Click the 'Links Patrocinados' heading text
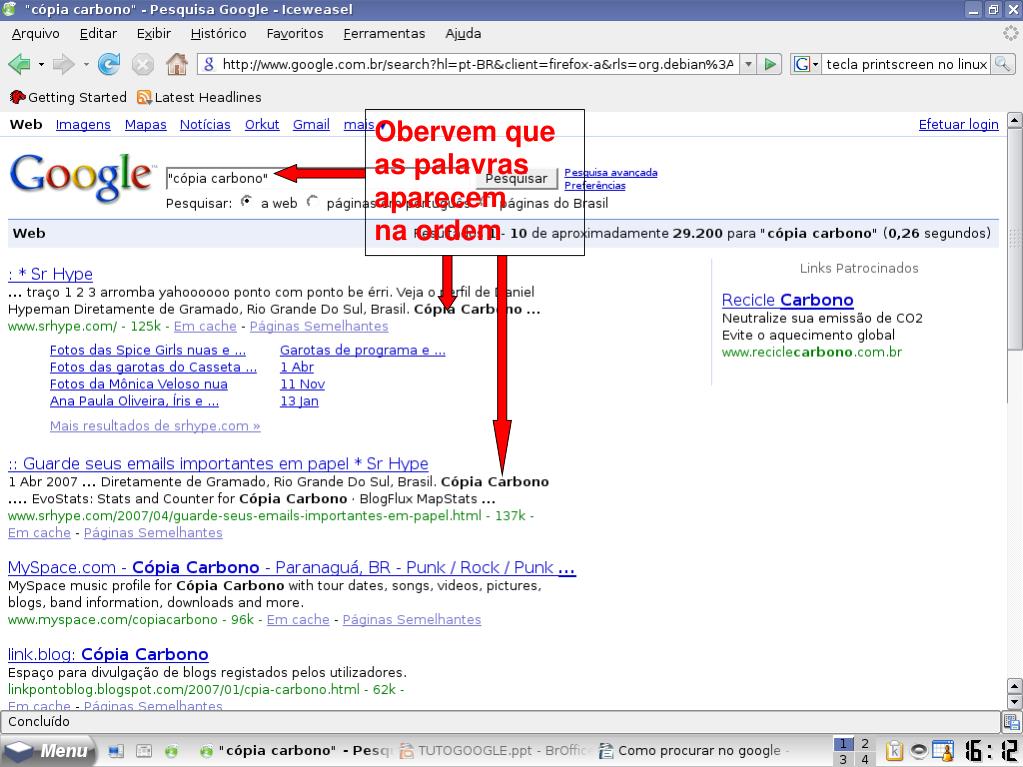The width and height of the screenshot is (1023, 767). (x=859, y=268)
